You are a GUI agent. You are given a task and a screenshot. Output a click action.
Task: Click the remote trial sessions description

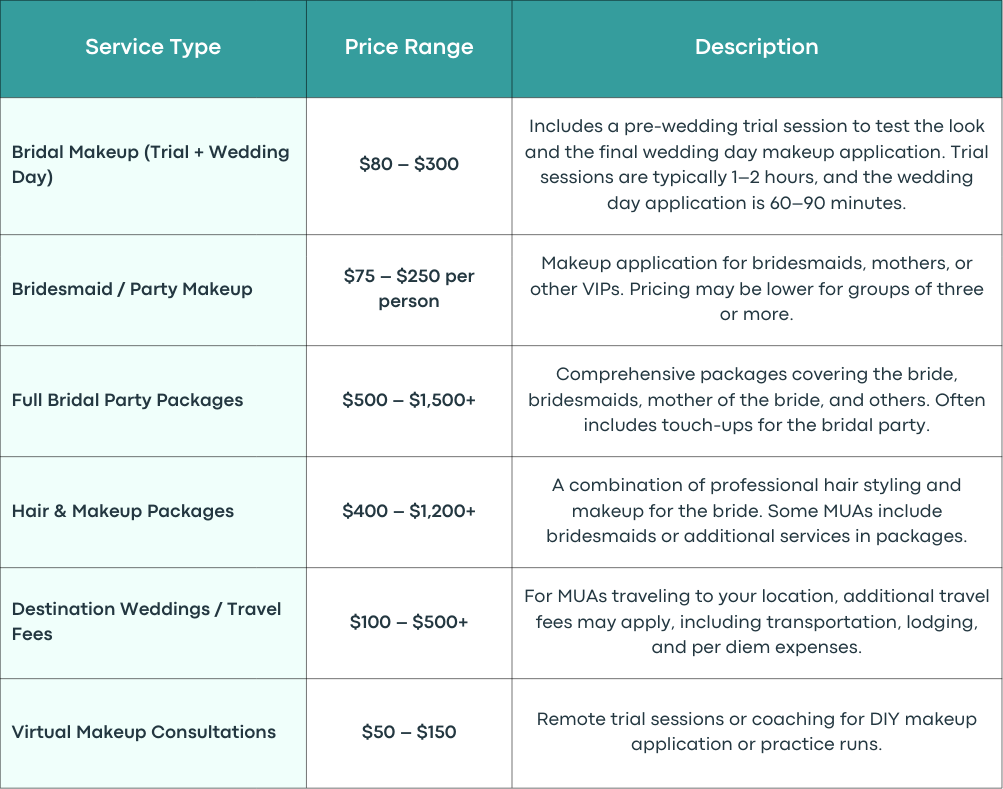(x=757, y=732)
